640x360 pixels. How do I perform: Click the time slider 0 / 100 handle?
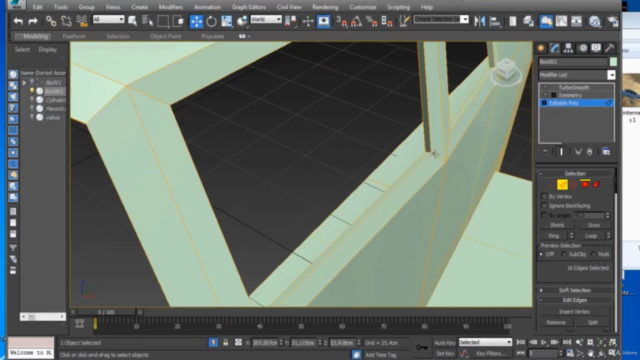(106, 312)
